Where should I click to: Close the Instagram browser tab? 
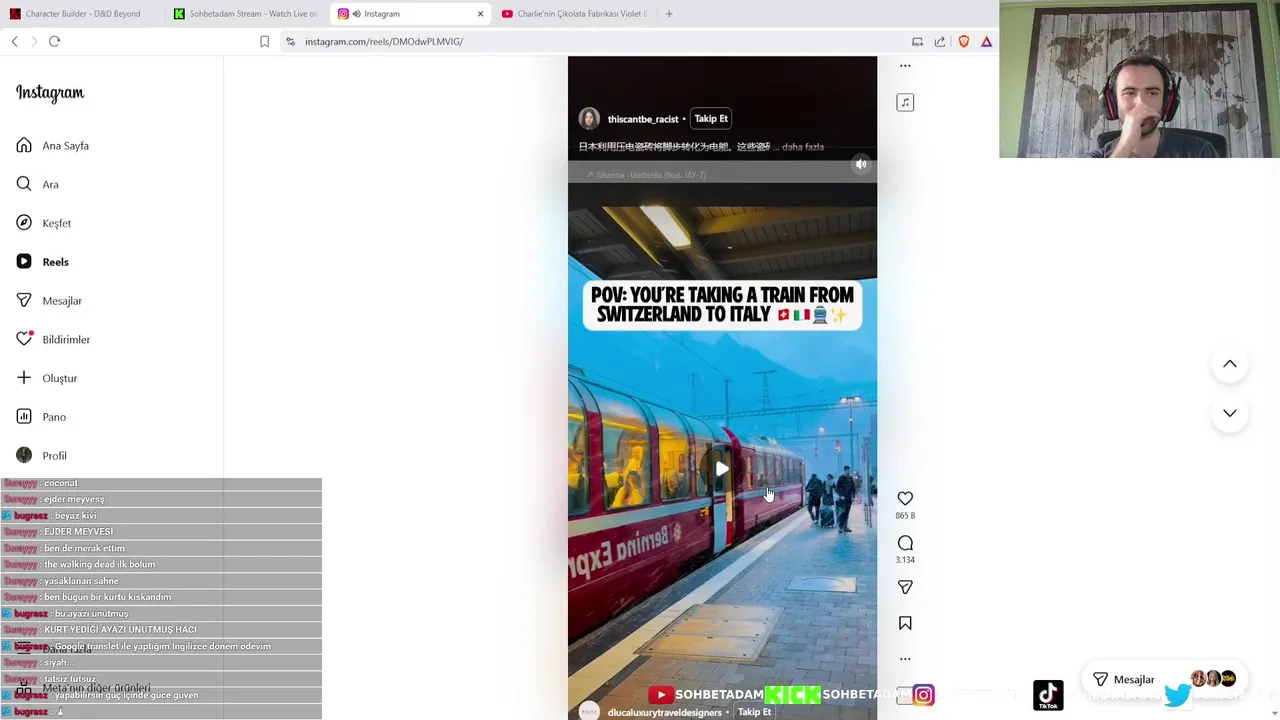(480, 14)
